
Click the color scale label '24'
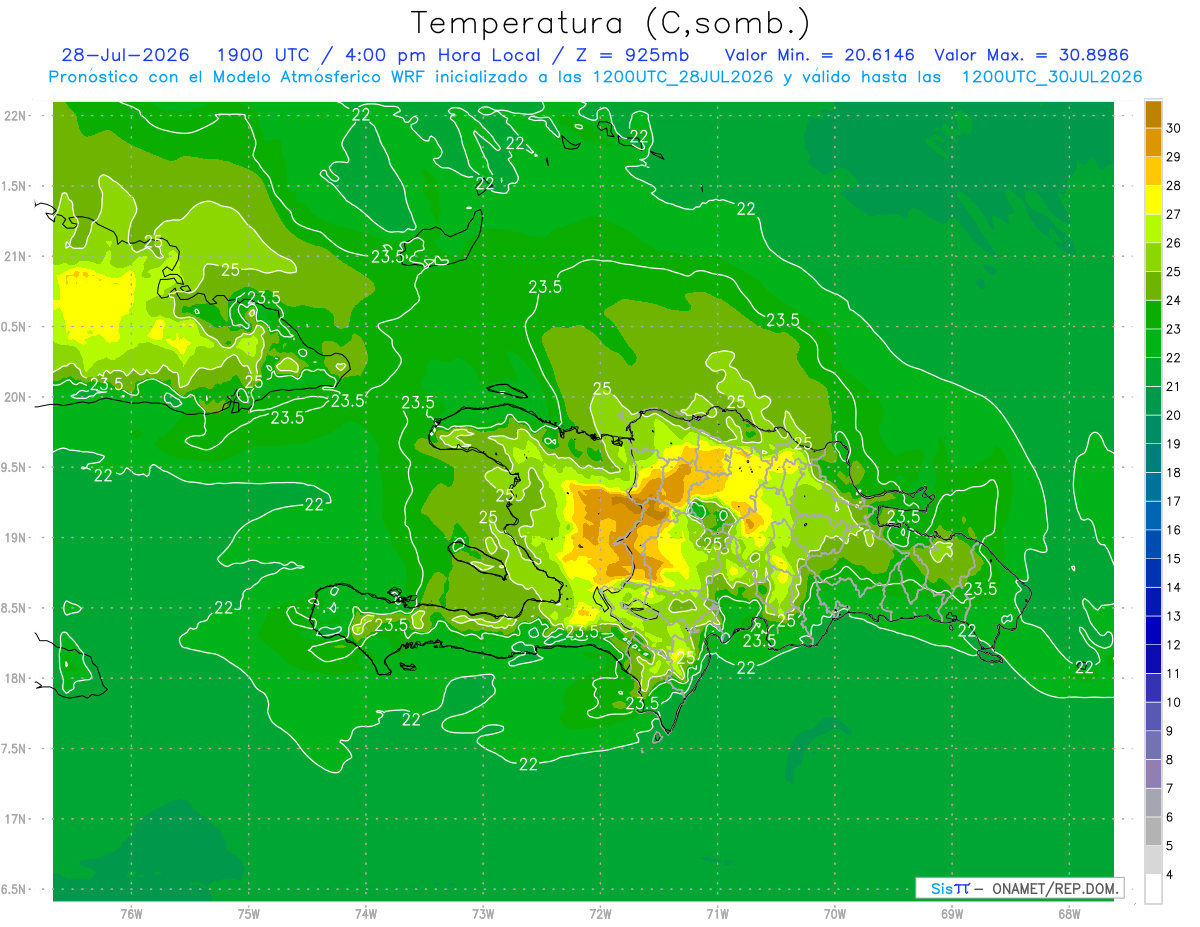pyautogui.click(x=1173, y=300)
